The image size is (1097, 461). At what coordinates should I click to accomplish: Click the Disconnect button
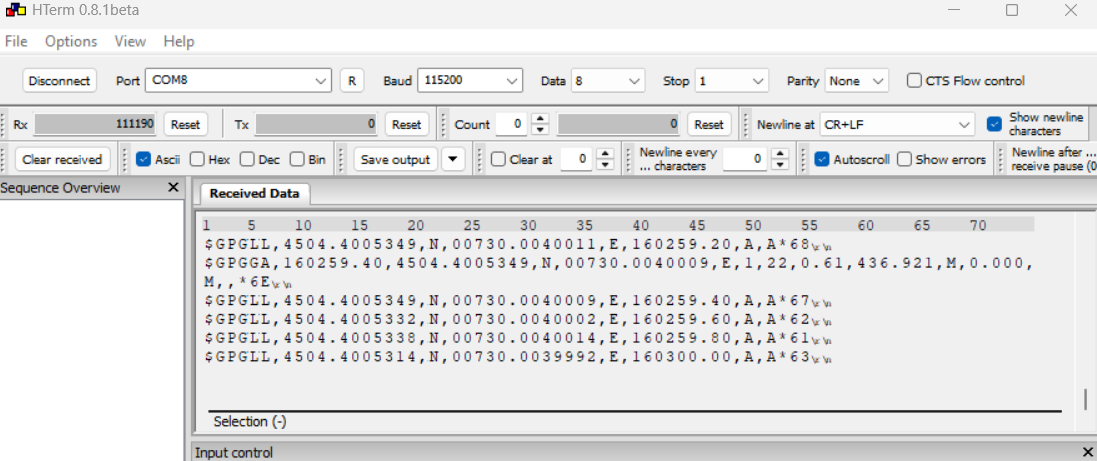click(59, 81)
